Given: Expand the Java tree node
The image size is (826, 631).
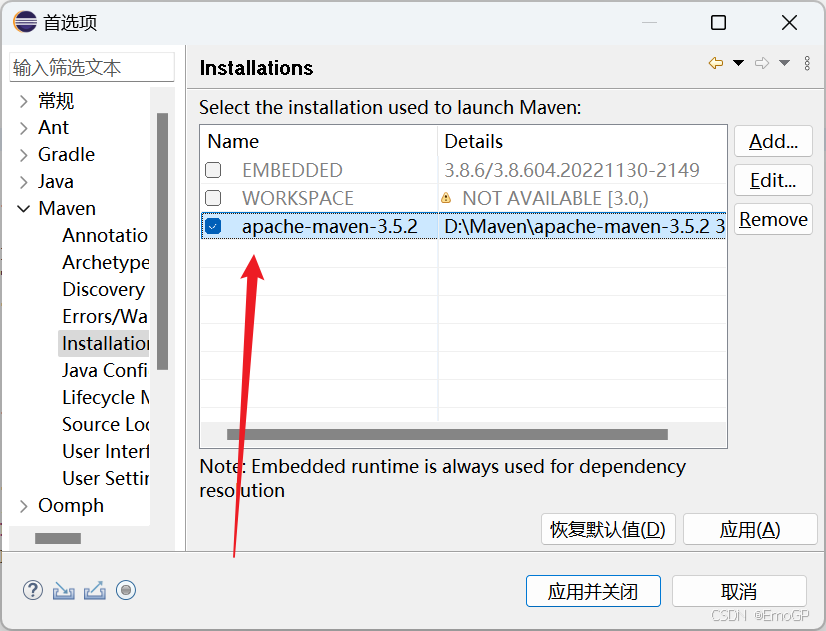Looking at the screenshot, I should [23, 182].
